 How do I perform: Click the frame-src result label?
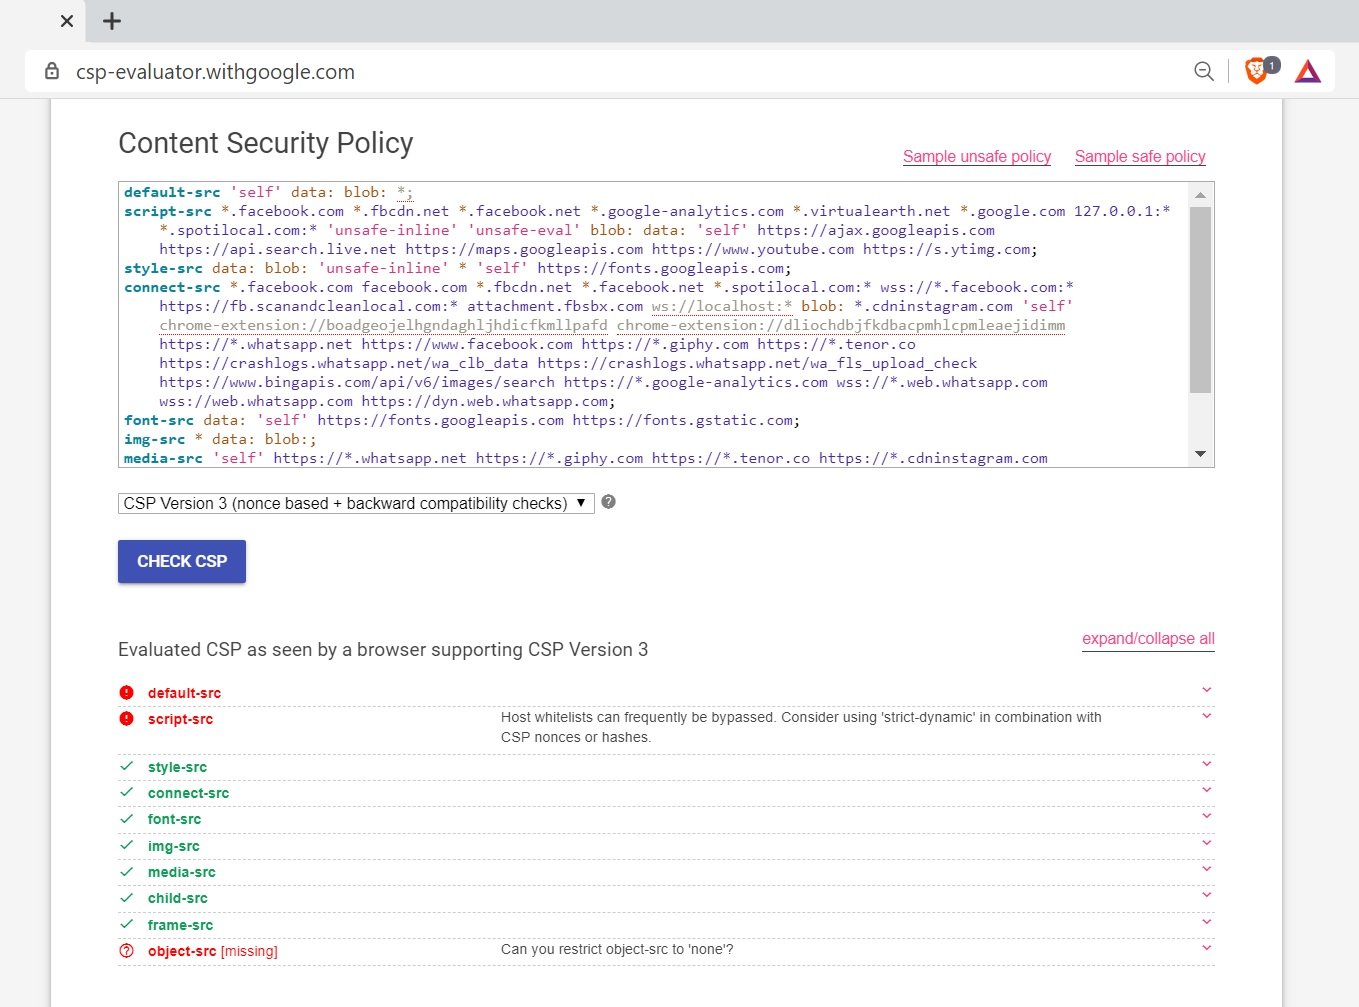(180, 925)
